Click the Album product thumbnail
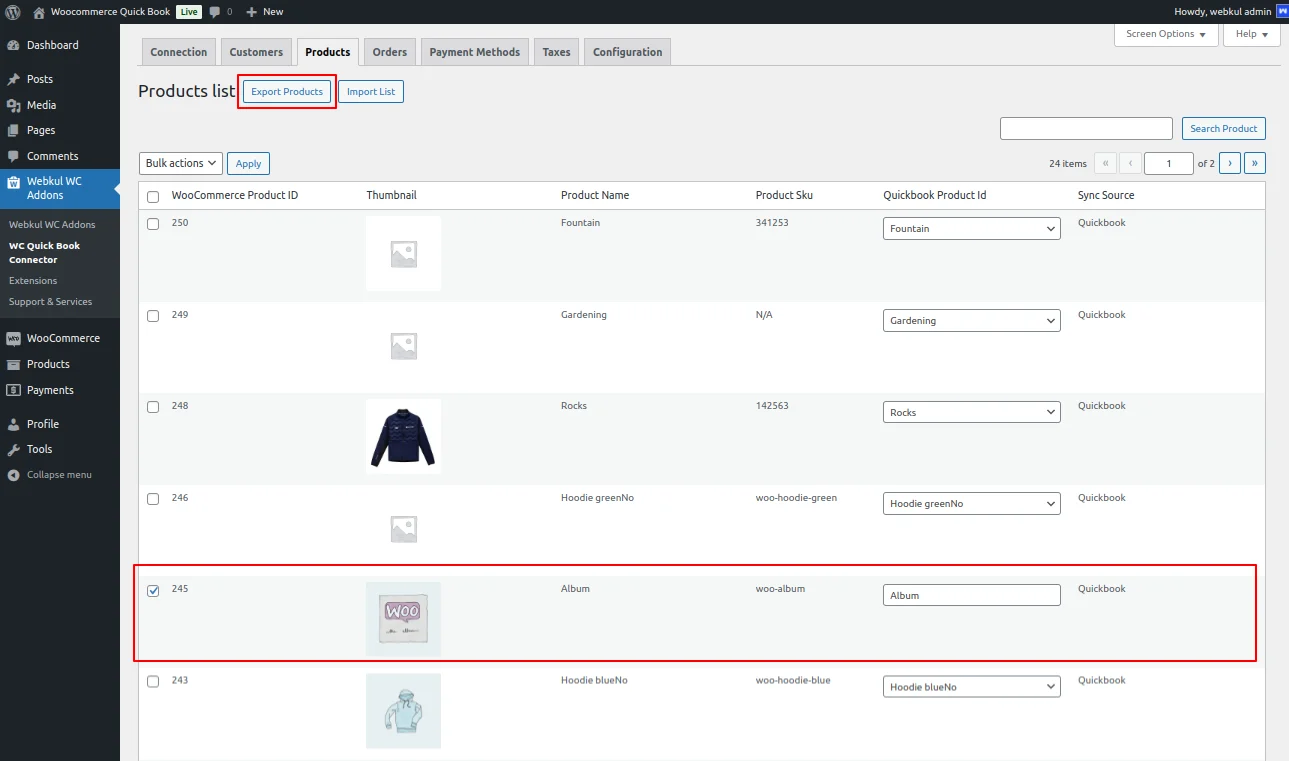1289x761 pixels. [403, 619]
